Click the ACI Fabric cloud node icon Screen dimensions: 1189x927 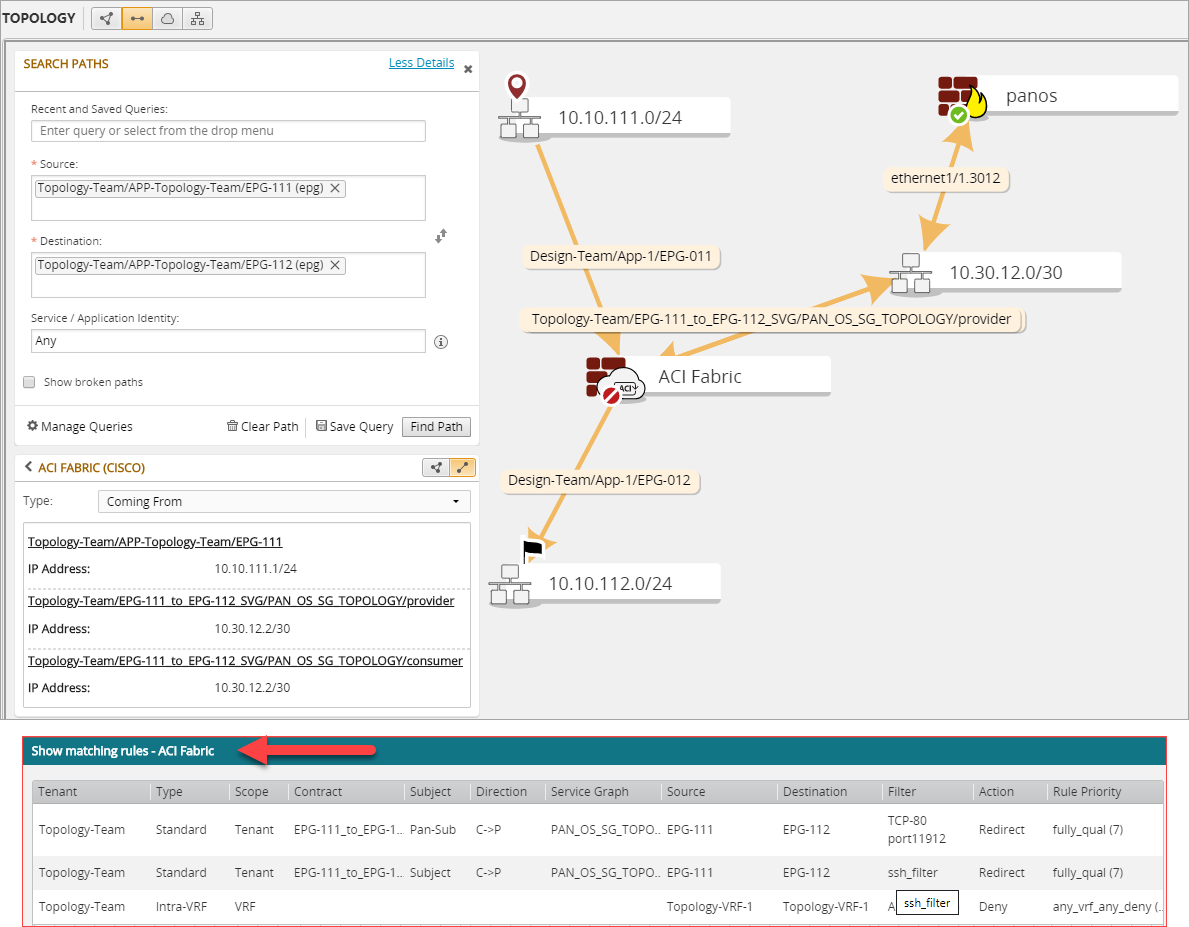click(614, 379)
